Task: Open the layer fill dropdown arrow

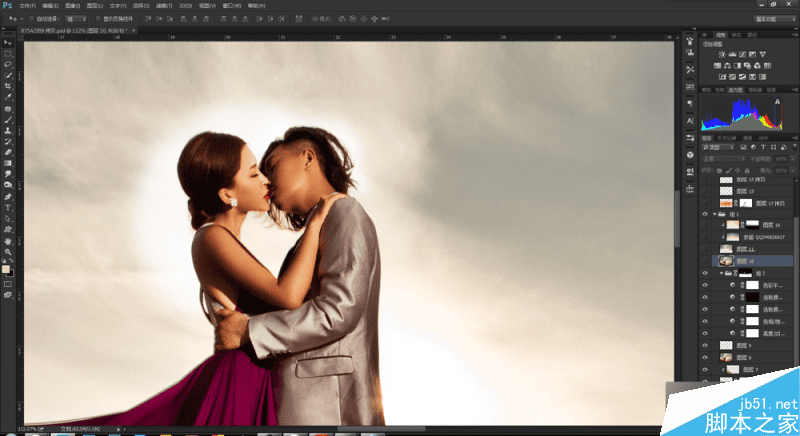Action: 792,170
